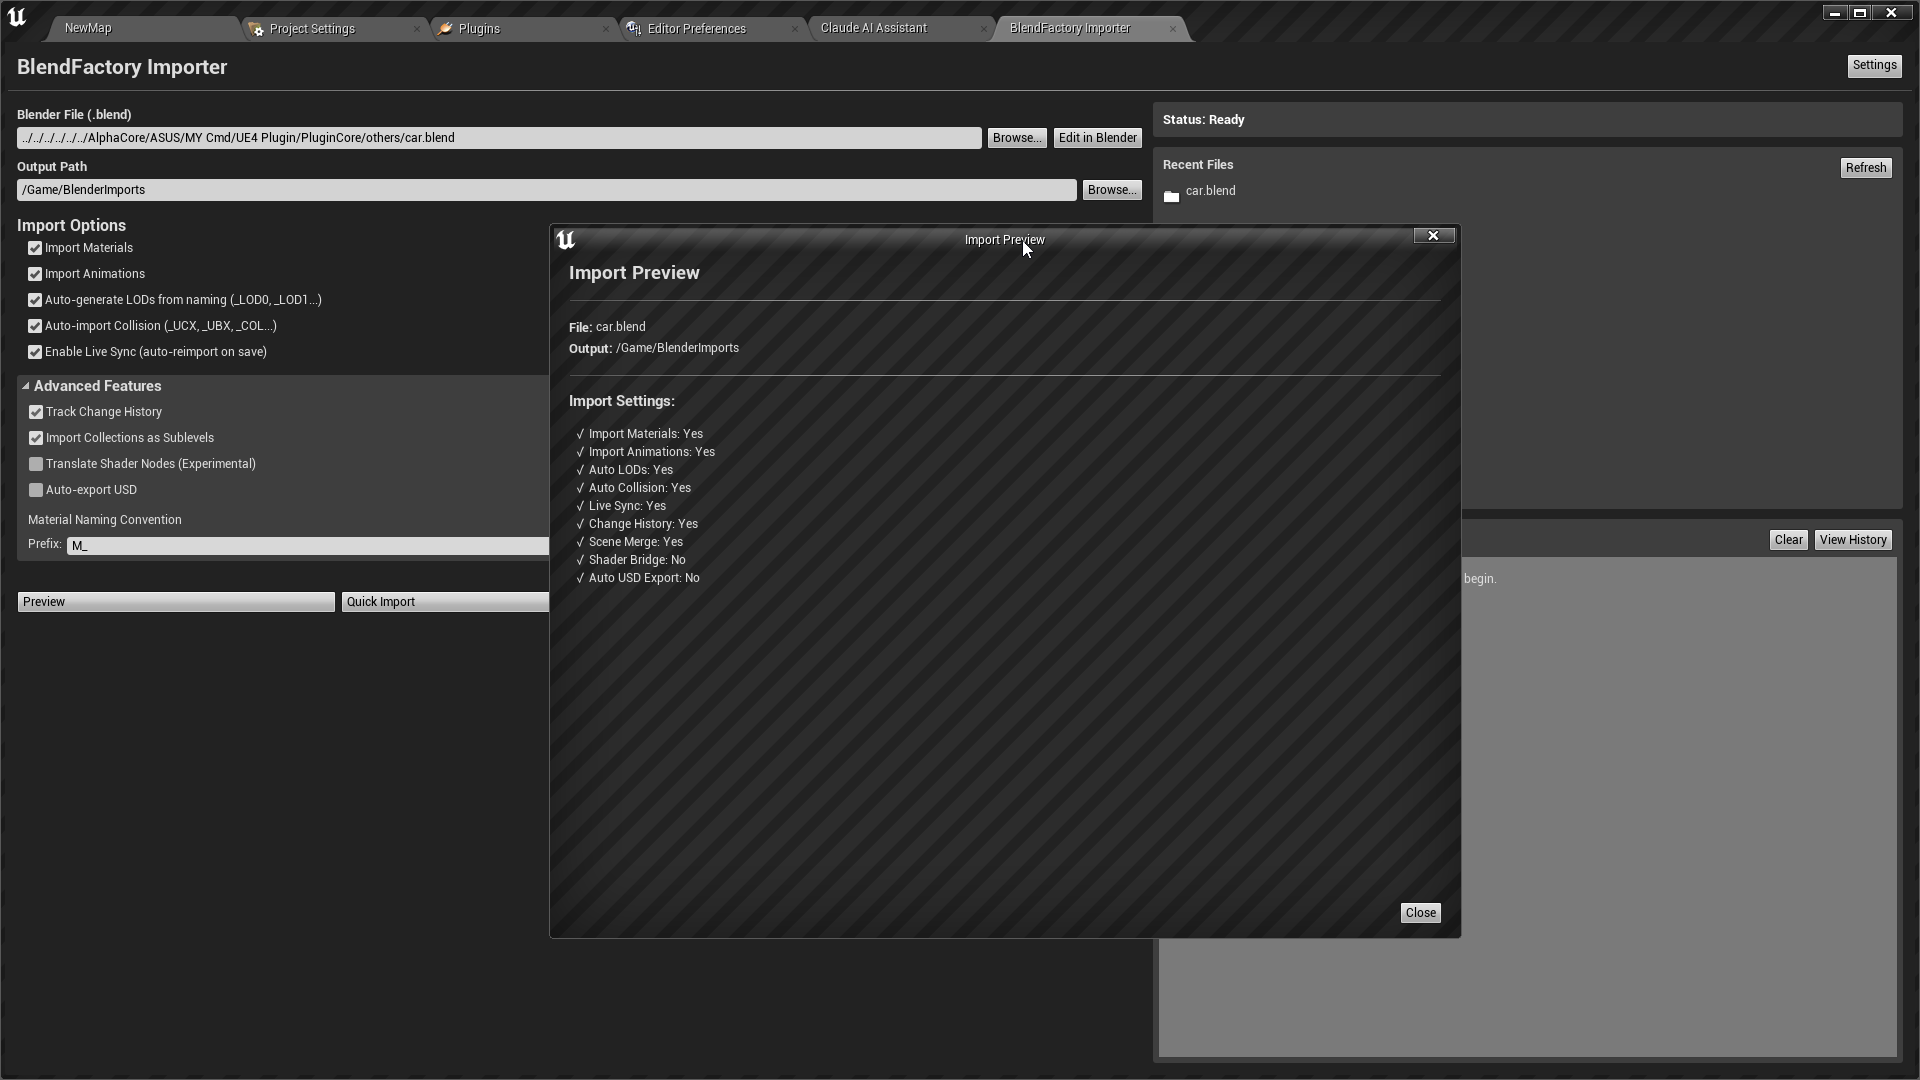Image resolution: width=1920 pixels, height=1080 pixels.
Task: Click the Output Path input field
Action: 547,190
